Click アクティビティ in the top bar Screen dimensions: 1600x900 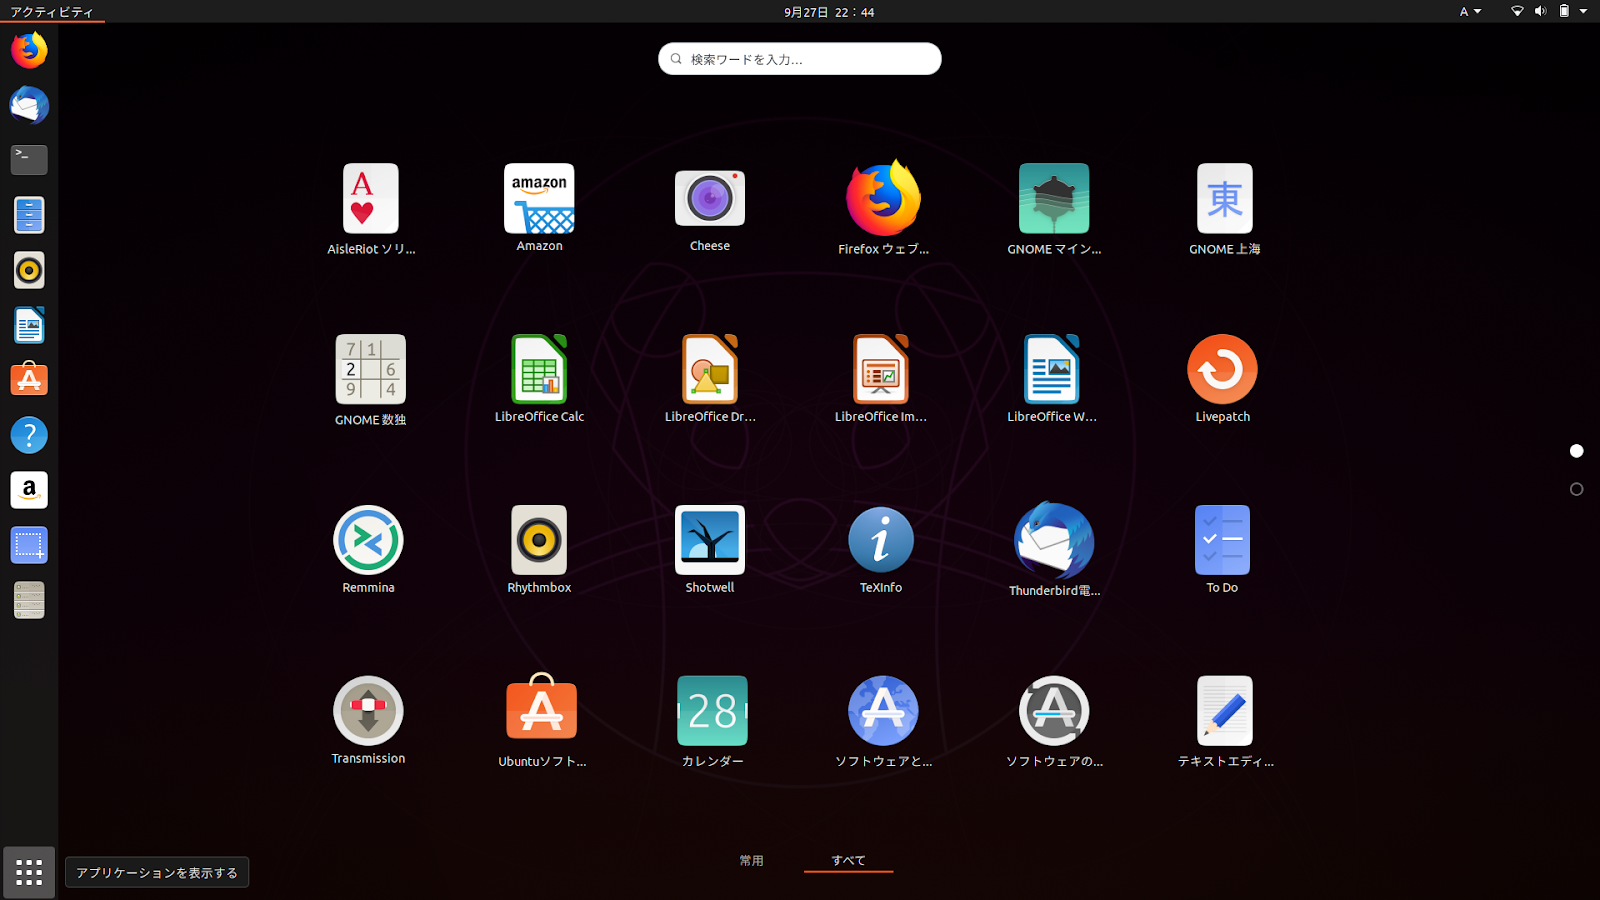coord(52,12)
